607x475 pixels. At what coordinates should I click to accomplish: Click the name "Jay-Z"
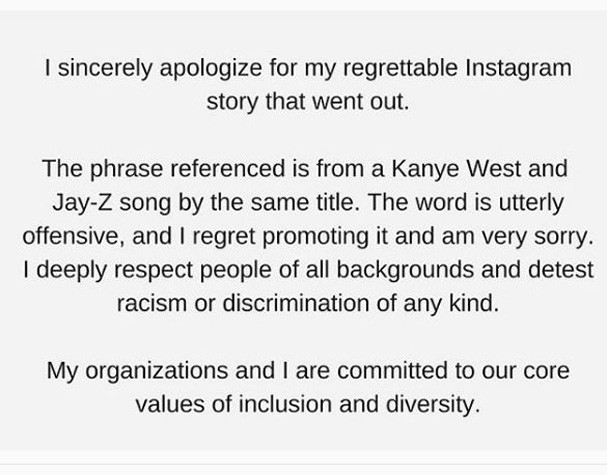(82, 202)
